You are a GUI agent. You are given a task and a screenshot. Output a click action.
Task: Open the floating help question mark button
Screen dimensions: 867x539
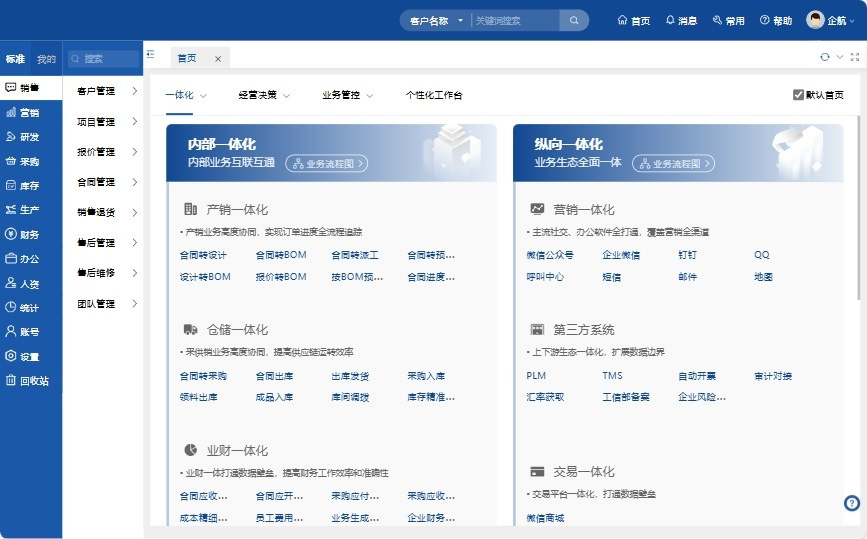852,503
